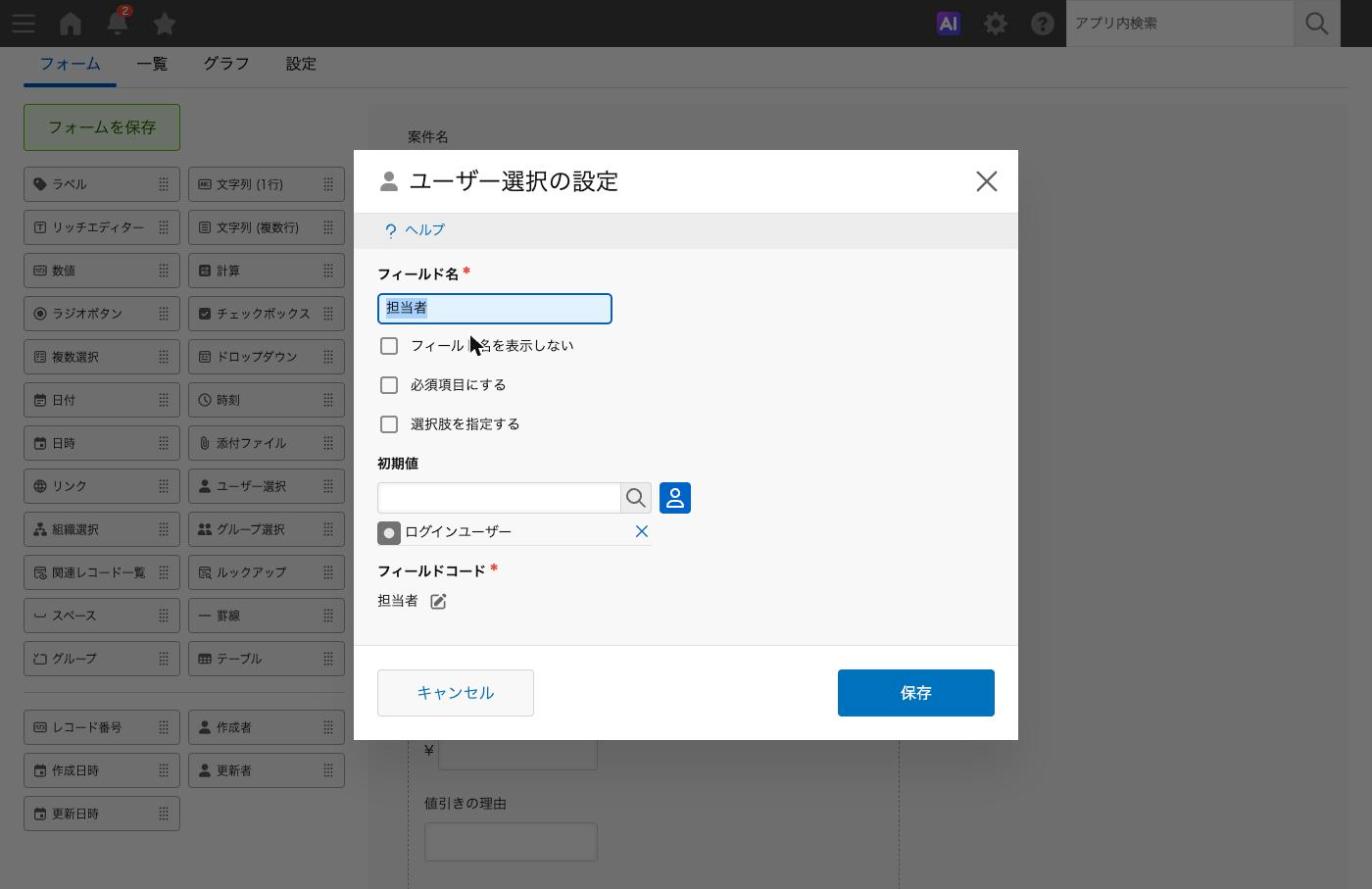Go to the home icon

(70, 23)
